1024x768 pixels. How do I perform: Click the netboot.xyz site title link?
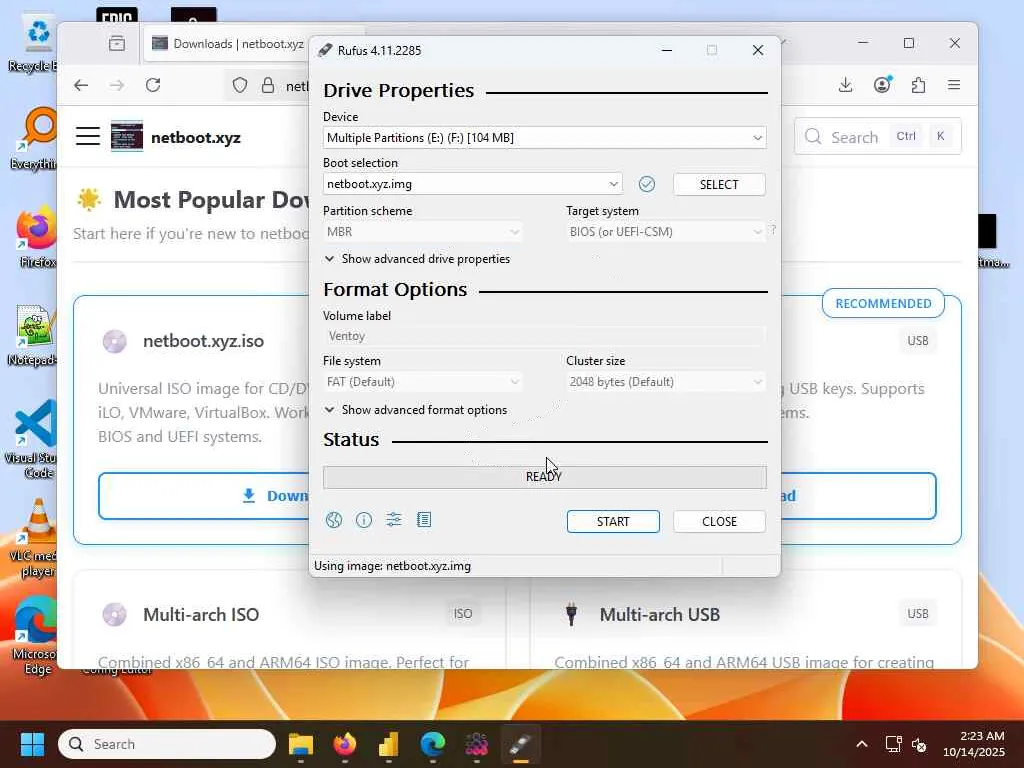(196, 138)
